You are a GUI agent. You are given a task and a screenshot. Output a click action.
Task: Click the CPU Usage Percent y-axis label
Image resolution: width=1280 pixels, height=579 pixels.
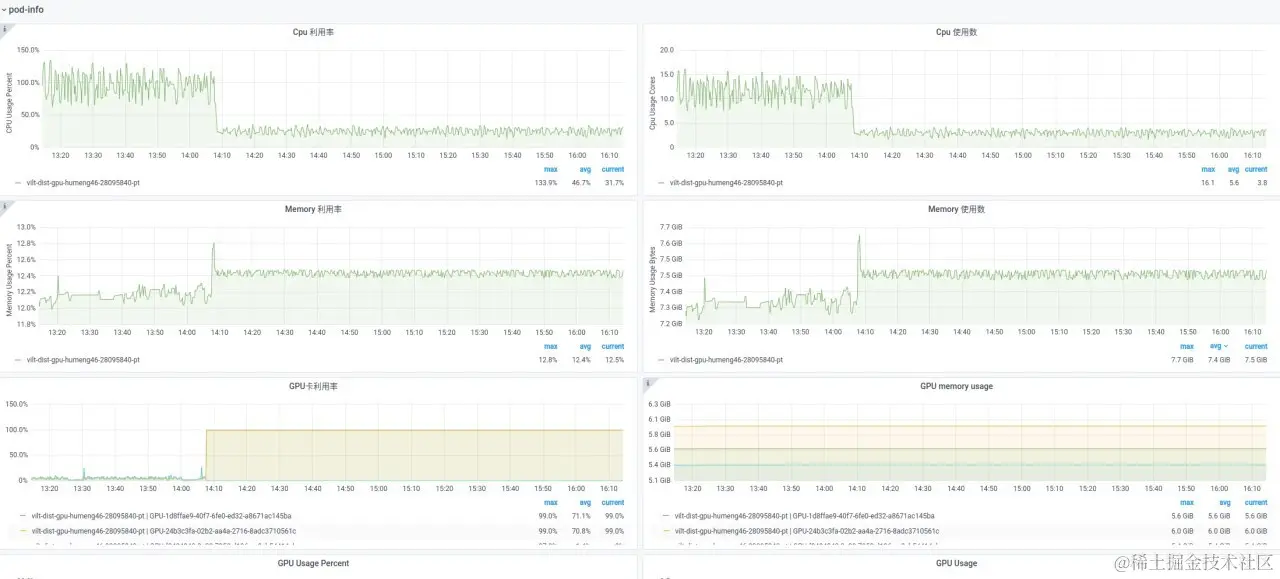9,102
